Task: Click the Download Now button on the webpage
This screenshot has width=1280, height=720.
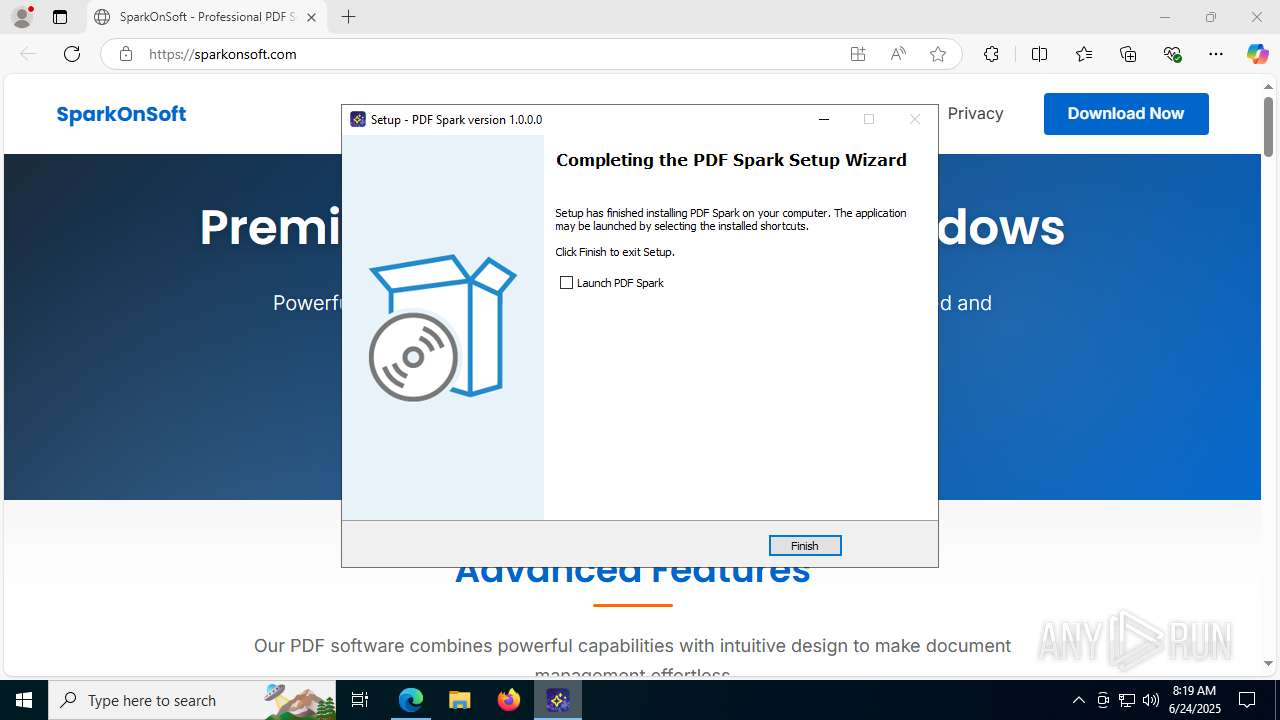Action: (1126, 114)
